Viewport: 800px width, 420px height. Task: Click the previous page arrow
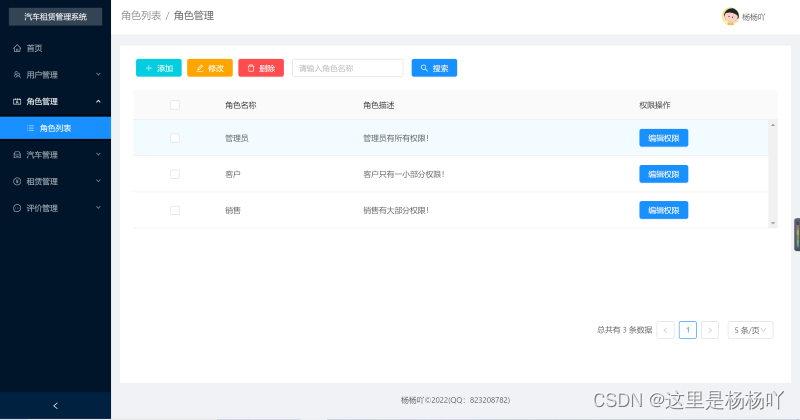[x=665, y=330]
